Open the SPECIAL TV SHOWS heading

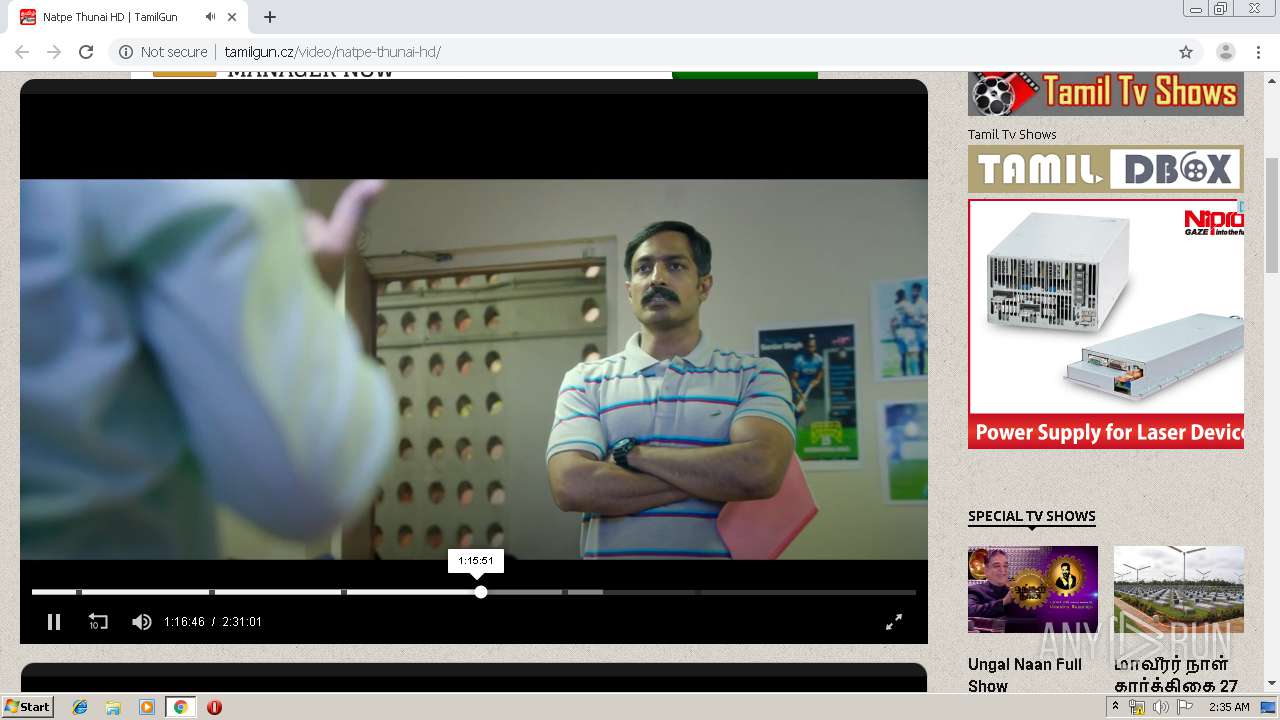click(x=1032, y=516)
